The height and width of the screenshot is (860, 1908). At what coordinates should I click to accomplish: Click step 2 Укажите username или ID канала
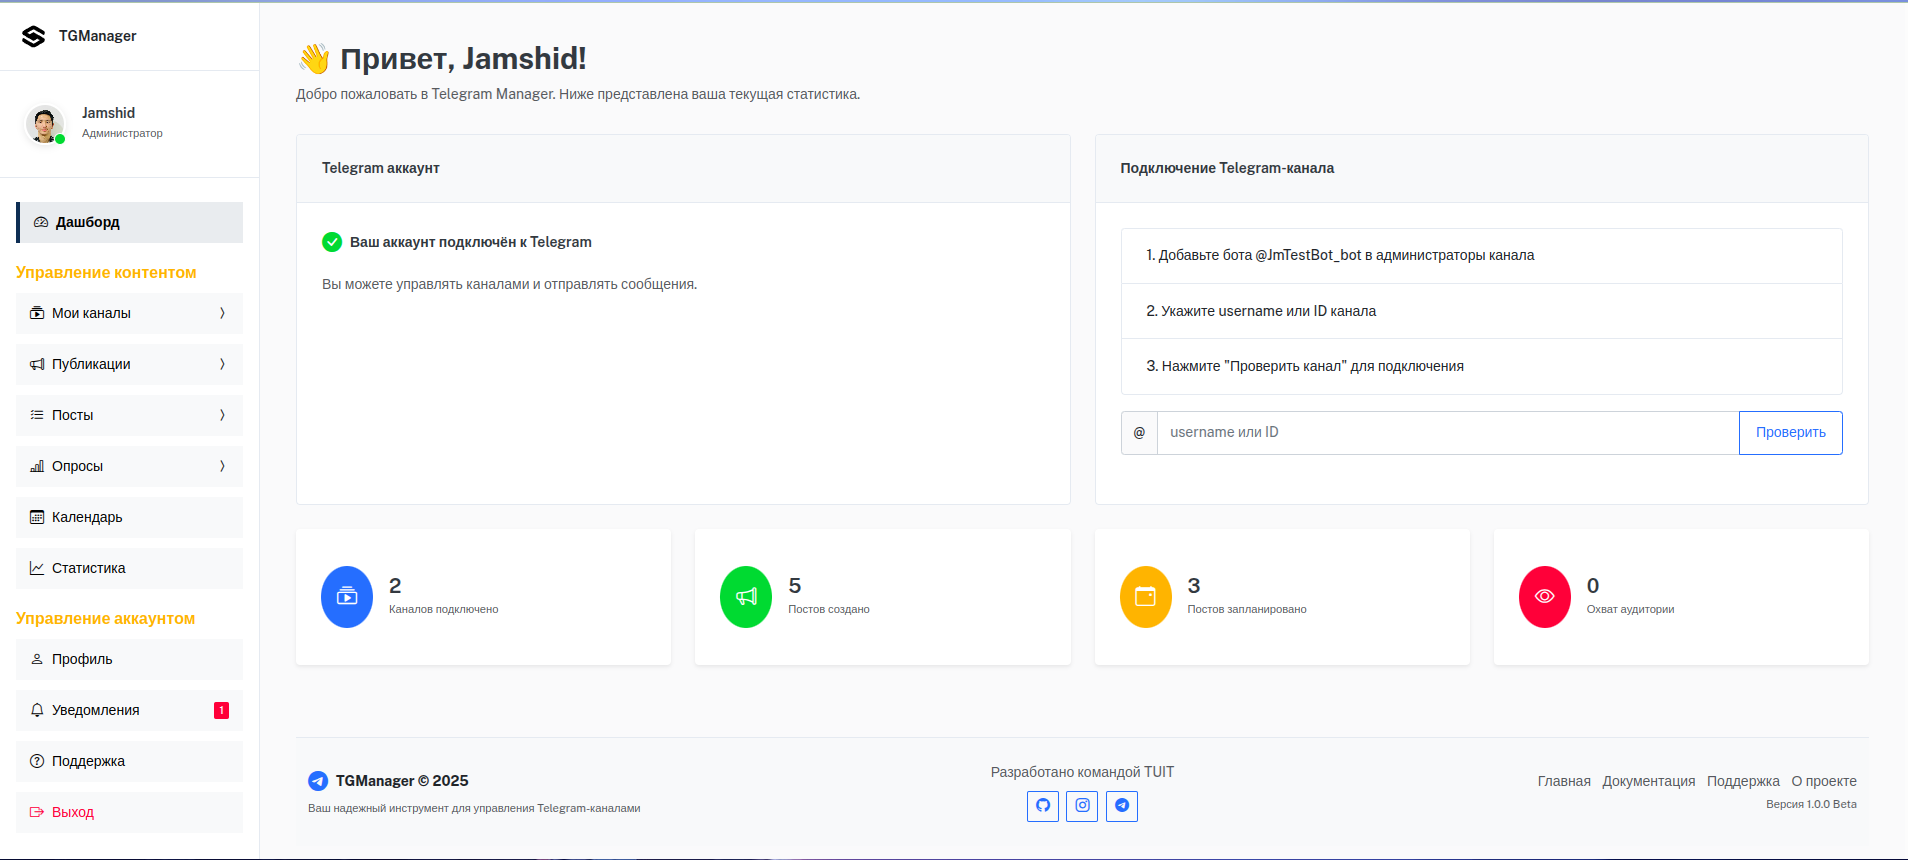pyautogui.click(x=1481, y=311)
